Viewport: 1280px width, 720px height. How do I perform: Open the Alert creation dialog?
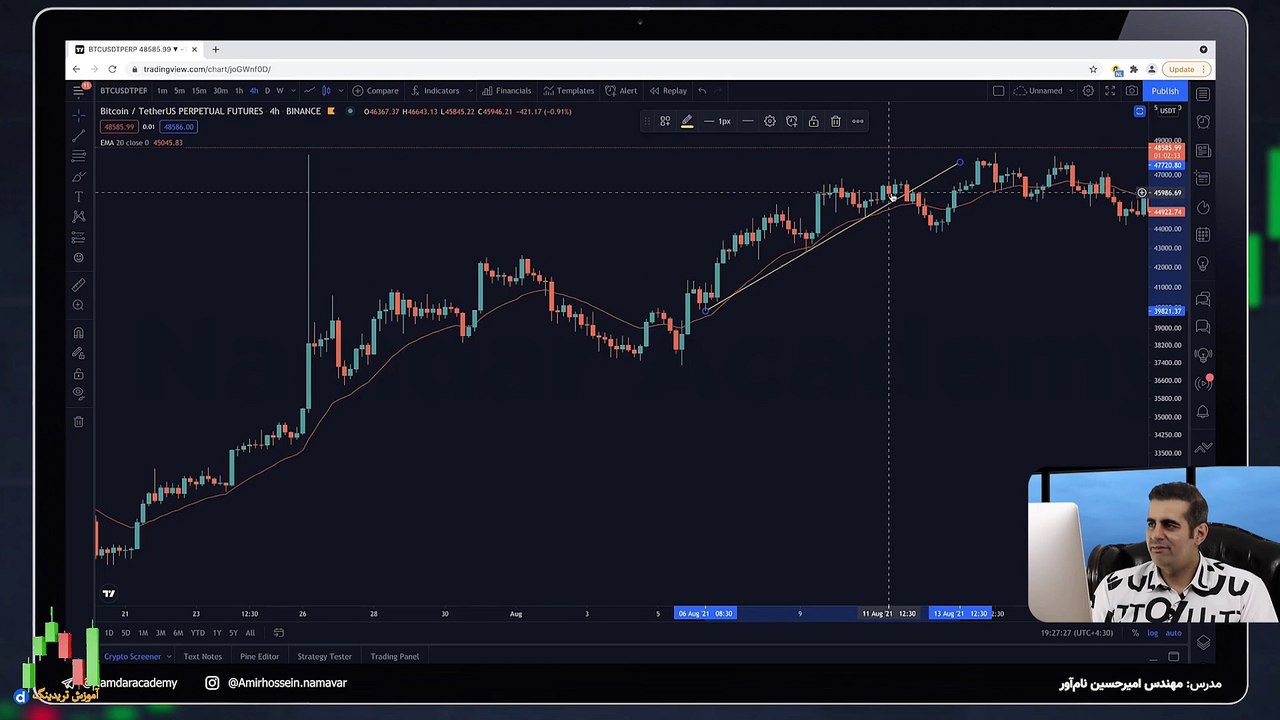click(x=621, y=91)
